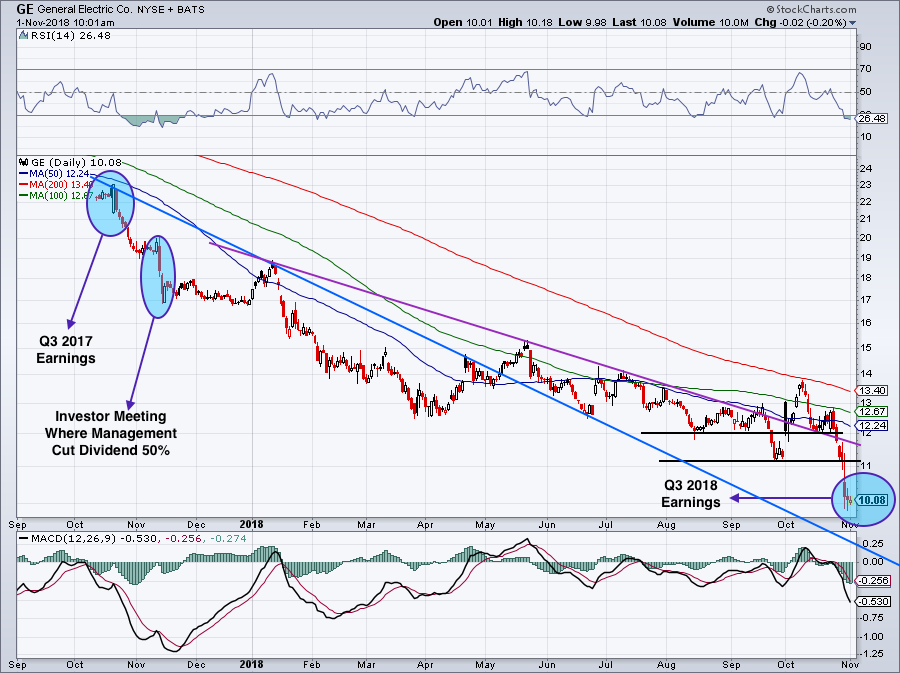Screen dimensions: 900x673
Task: Click the -0.256 tag on the MACD axis
Action: 874,581
